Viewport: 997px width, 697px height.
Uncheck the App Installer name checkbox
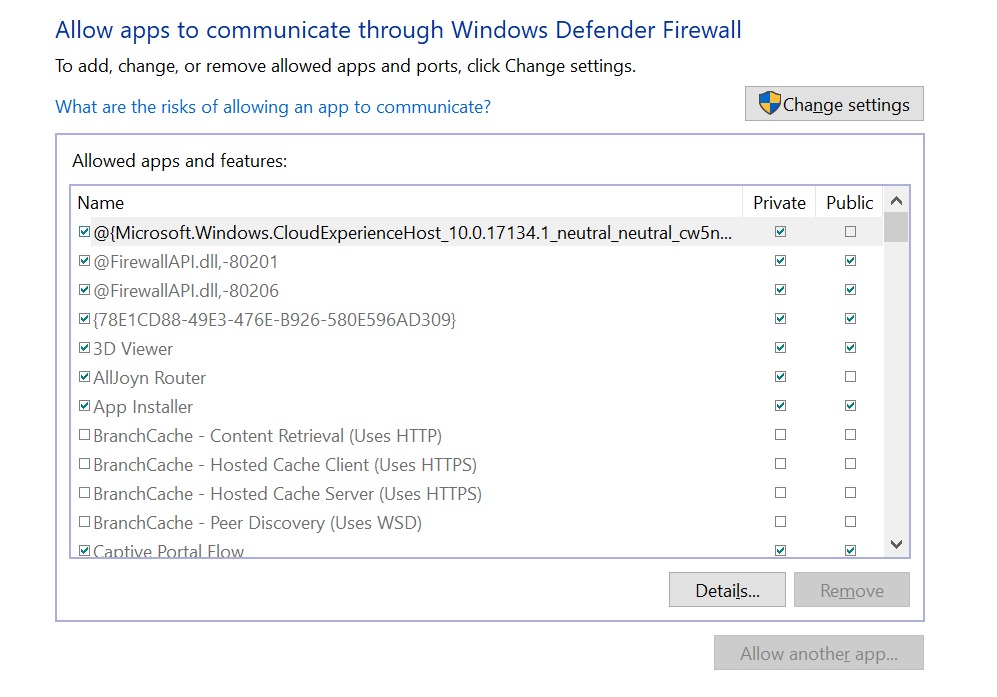pyautogui.click(x=84, y=405)
